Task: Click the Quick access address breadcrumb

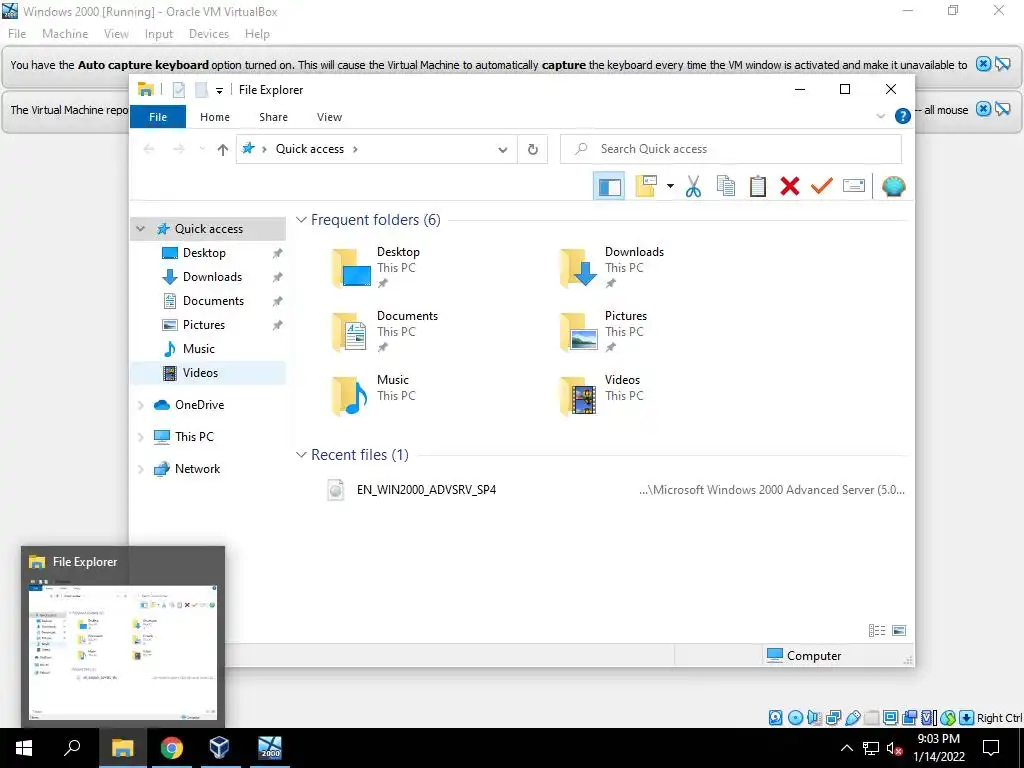Action: click(310, 149)
